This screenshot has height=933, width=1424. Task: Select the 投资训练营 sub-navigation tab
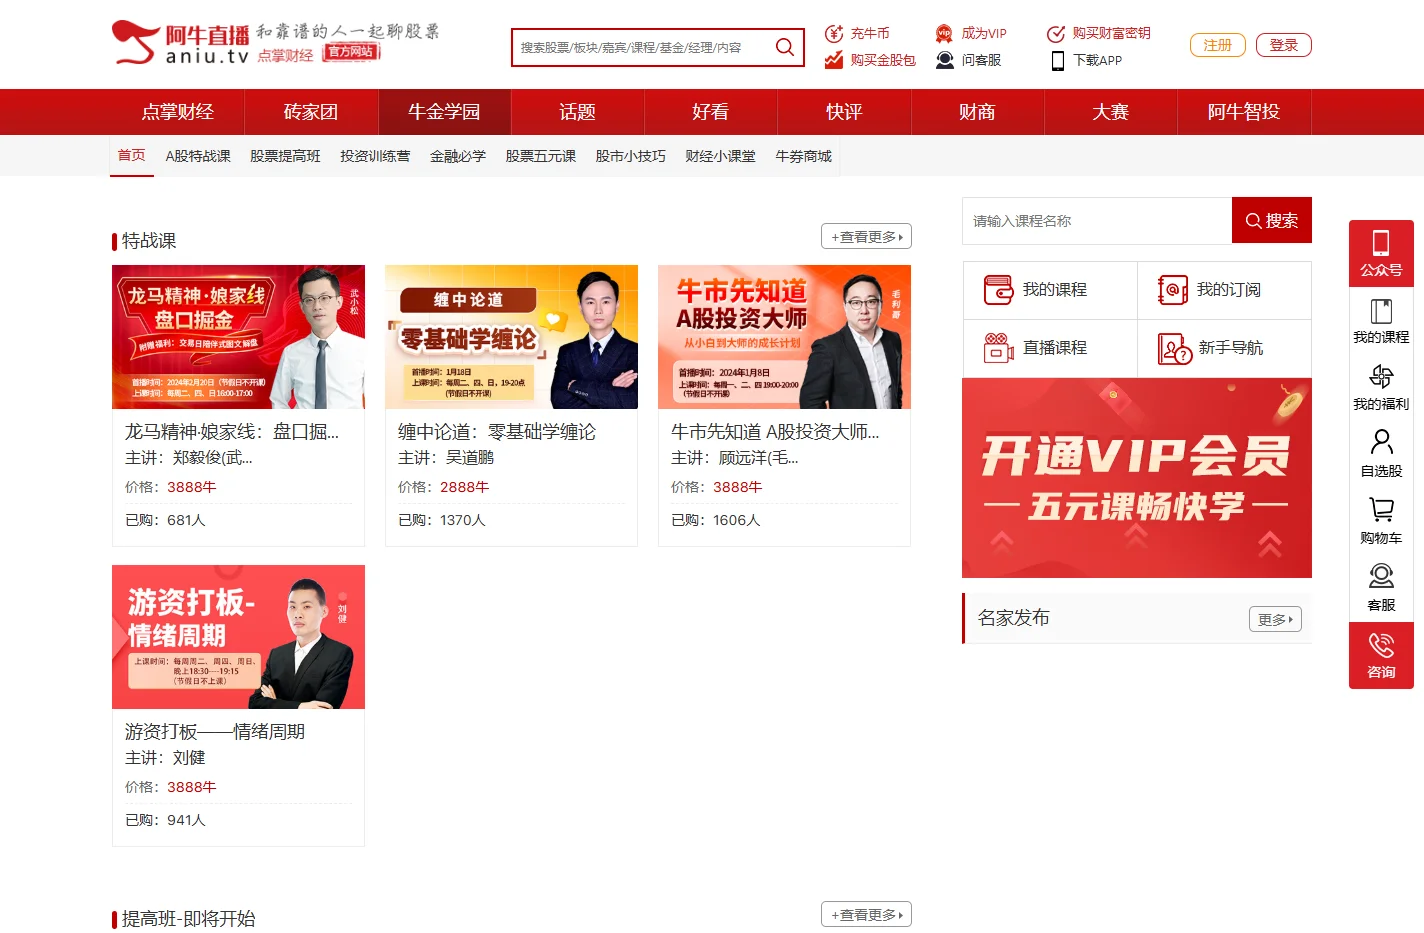(x=375, y=156)
